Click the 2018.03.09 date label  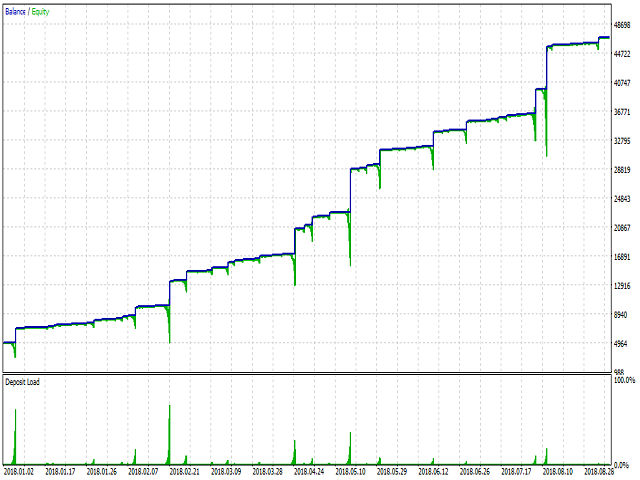[x=226, y=472]
